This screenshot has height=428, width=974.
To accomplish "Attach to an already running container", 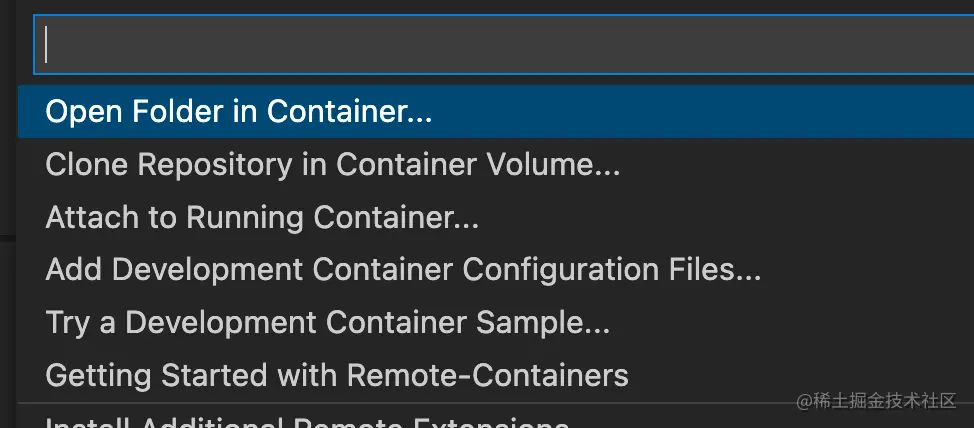I will click(x=262, y=217).
